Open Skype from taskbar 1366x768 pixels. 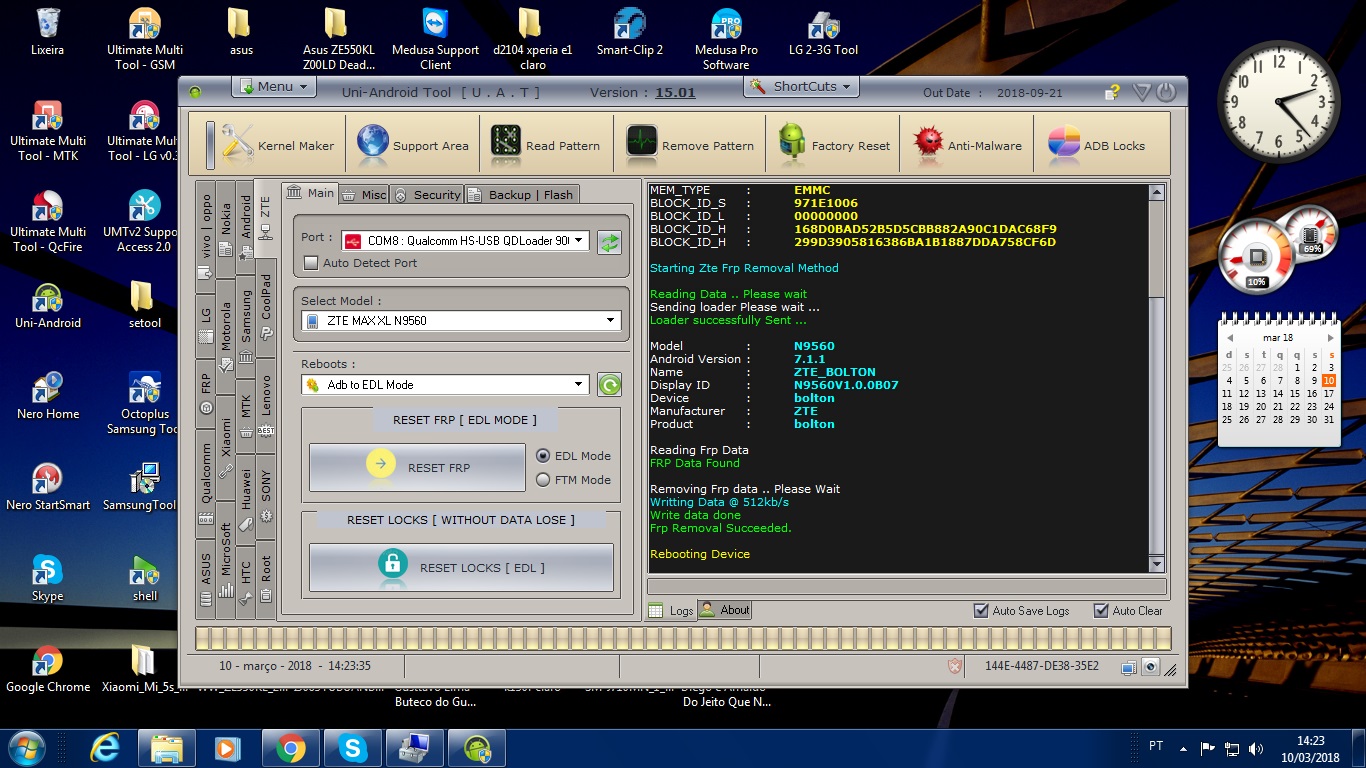(352, 747)
